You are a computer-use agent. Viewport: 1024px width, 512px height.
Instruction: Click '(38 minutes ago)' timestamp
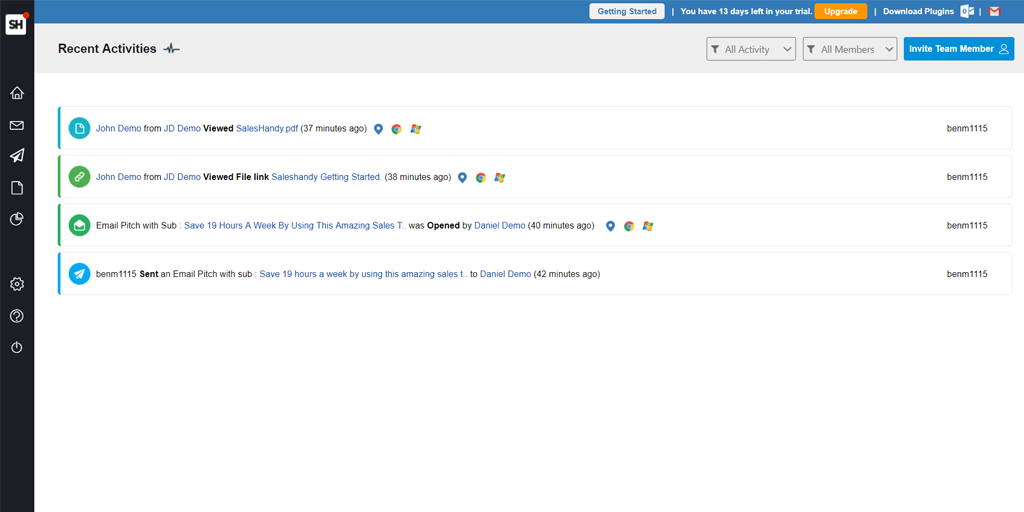coord(418,177)
